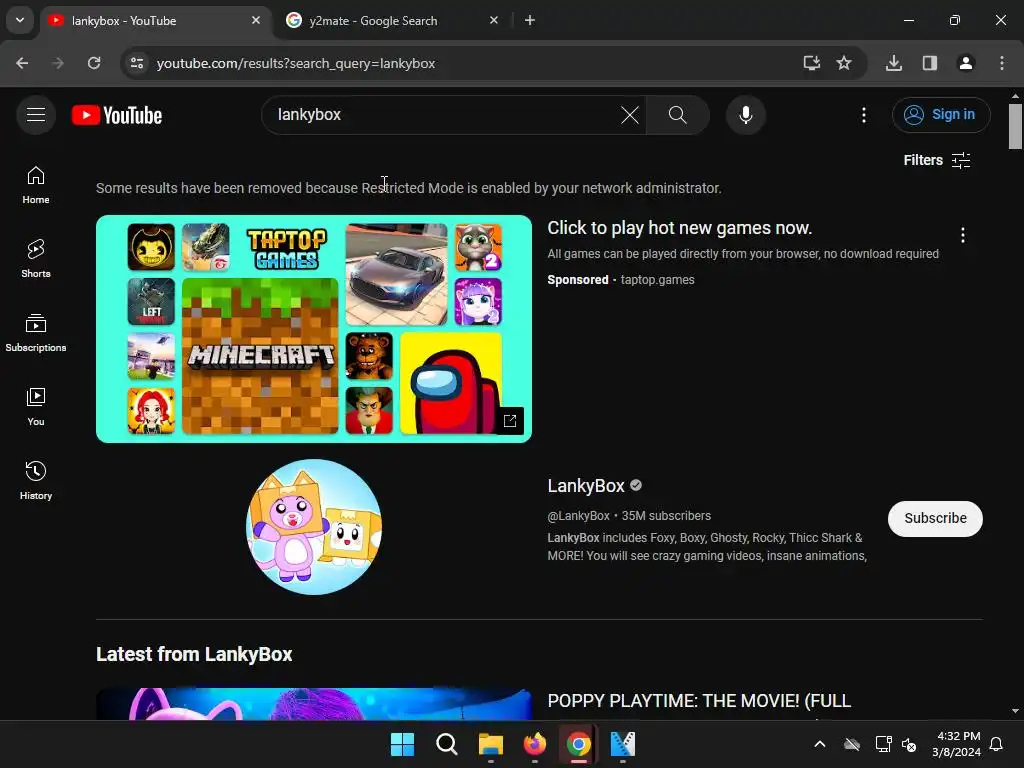Click Chrome icon in taskbar

579,744
